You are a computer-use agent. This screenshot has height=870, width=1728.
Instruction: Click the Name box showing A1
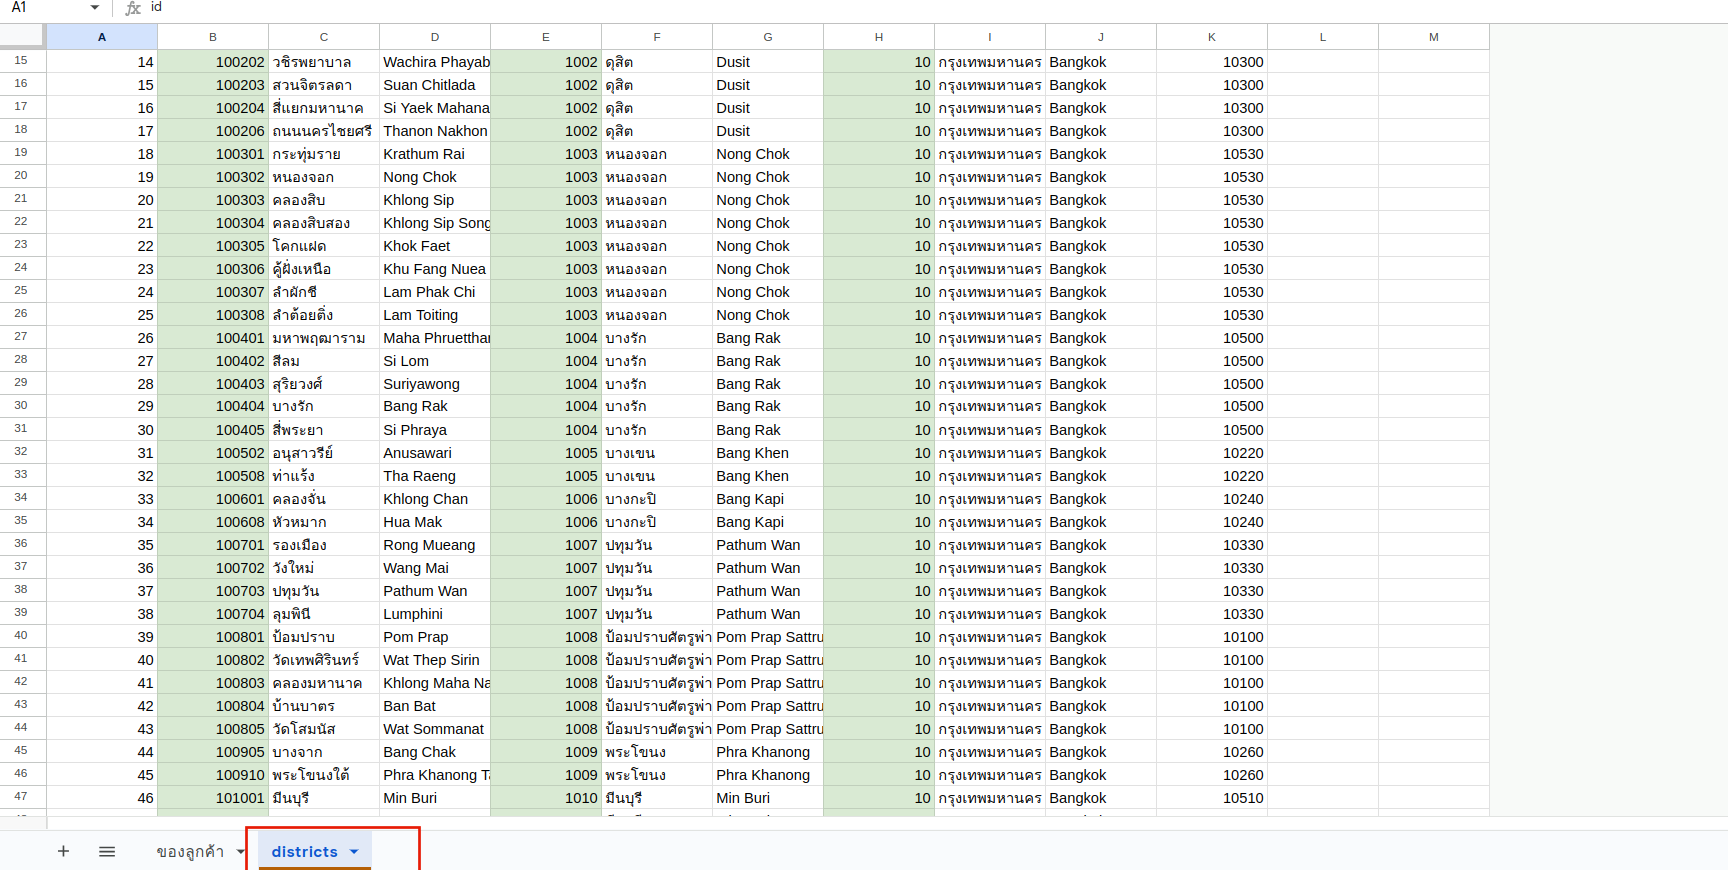[45, 8]
